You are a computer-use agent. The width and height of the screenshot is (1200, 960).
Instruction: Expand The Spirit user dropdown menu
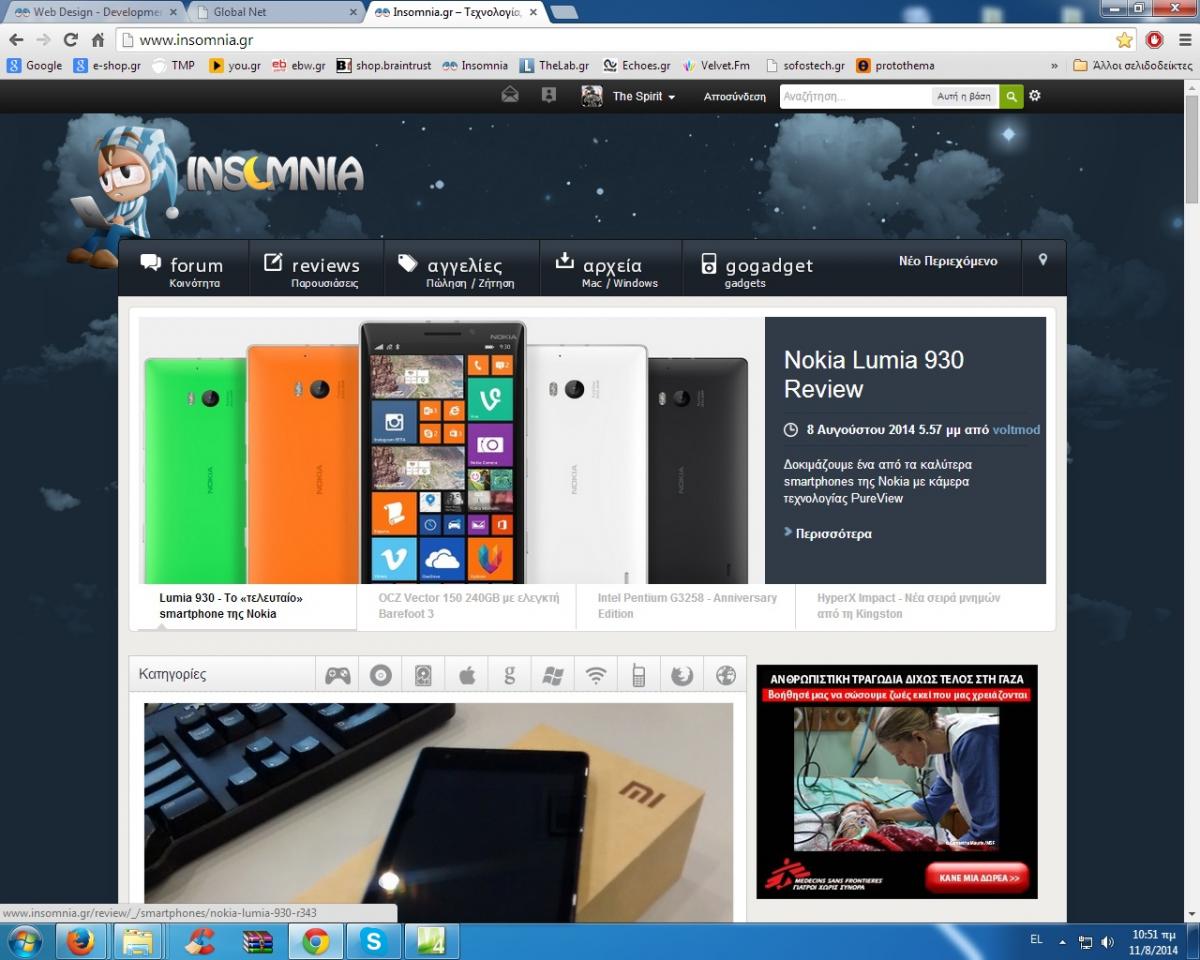(x=644, y=97)
